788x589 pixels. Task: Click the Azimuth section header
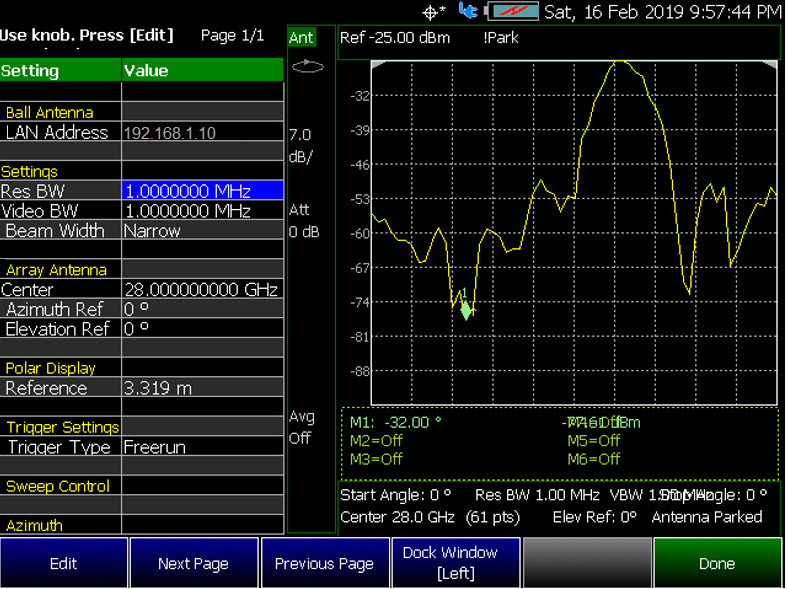(x=34, y=525)
